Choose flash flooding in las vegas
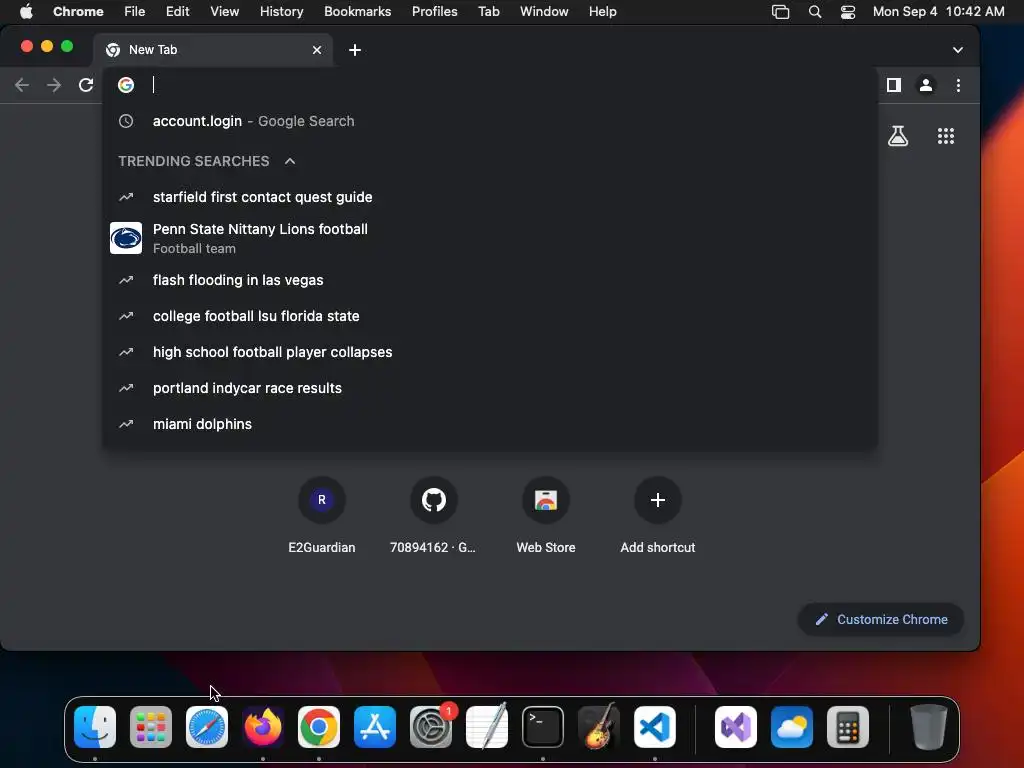 [x=490, y=280]
